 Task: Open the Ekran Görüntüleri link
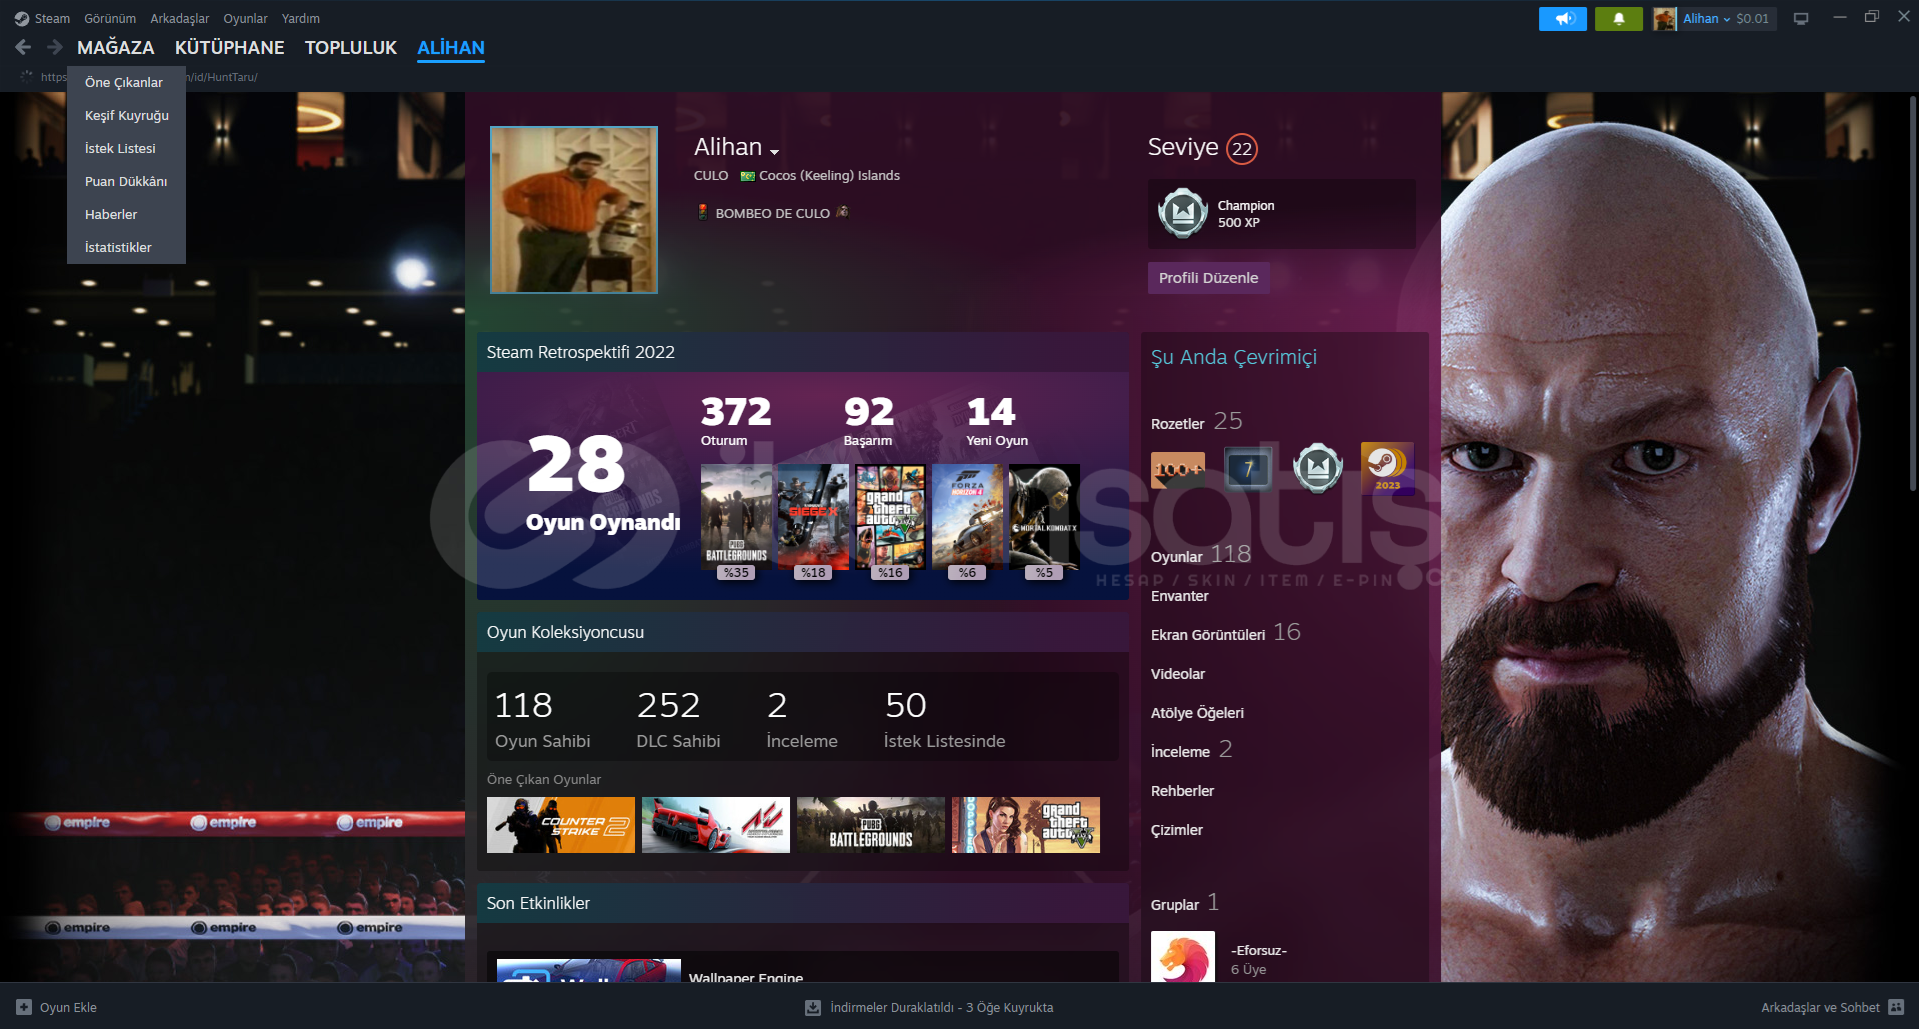[x=1207, y=635]
